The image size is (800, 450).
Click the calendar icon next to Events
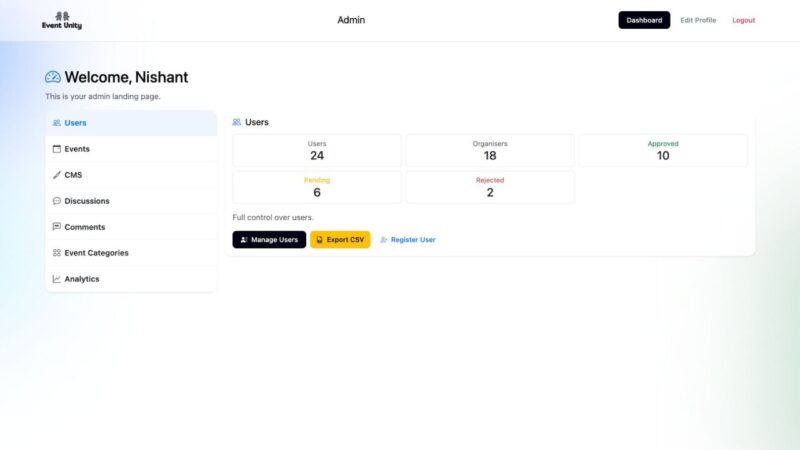[x=57, y=149]
